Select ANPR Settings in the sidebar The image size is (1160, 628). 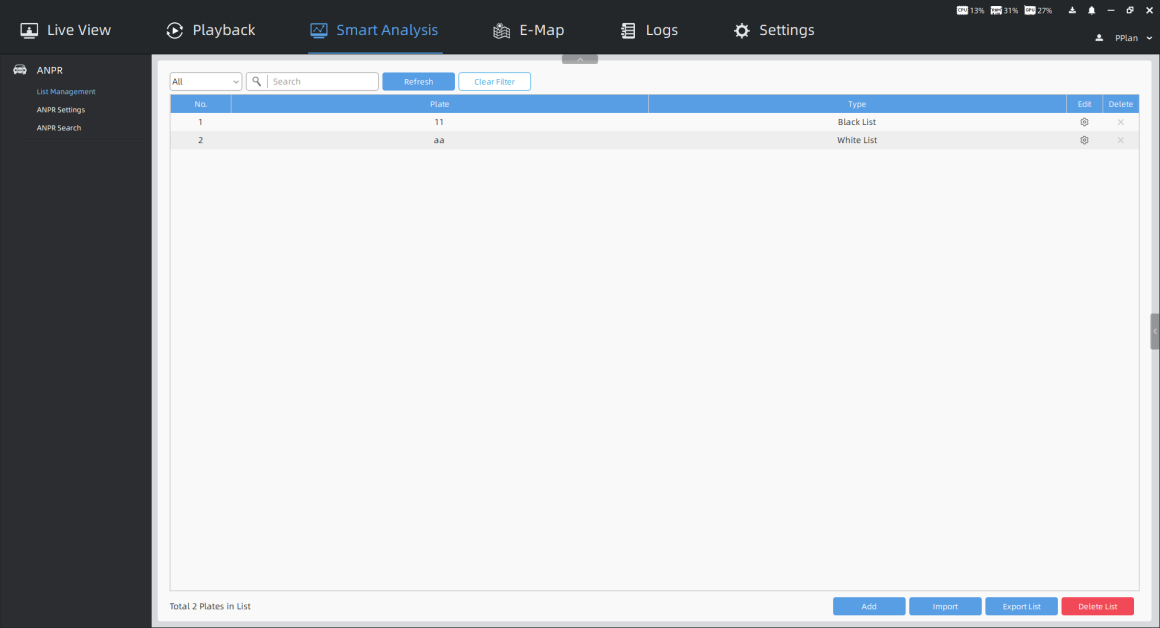(x=61, y=110)
